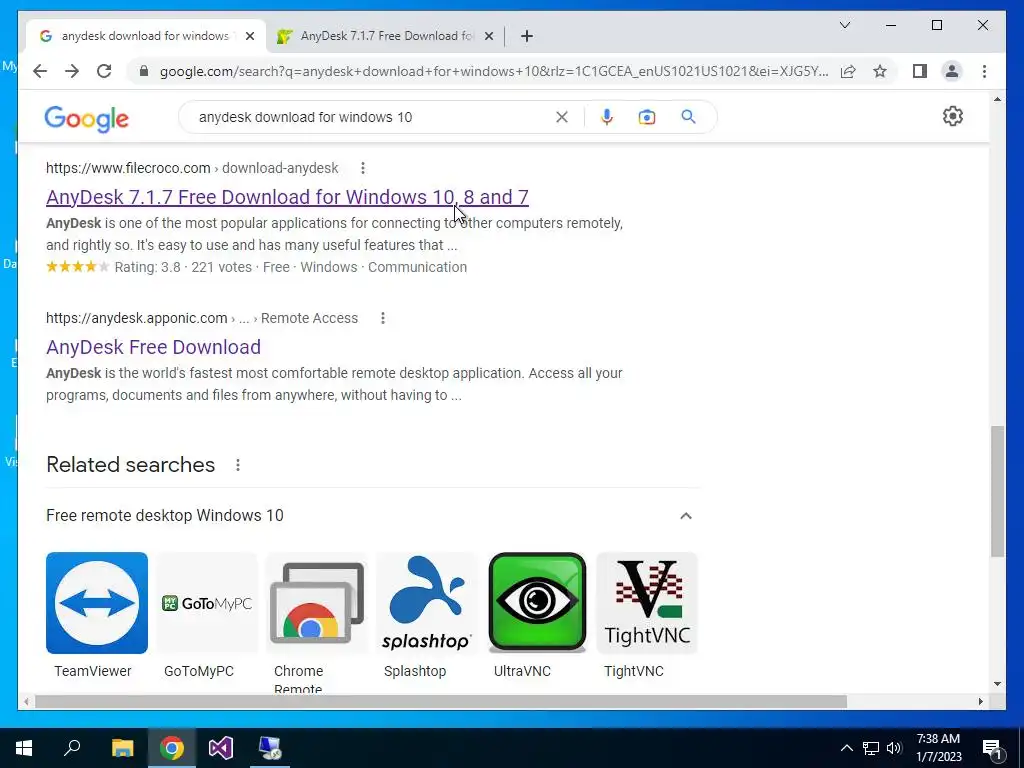1024x768 pixels.
Task: Click the Google logo
Action: coord(86,118)
